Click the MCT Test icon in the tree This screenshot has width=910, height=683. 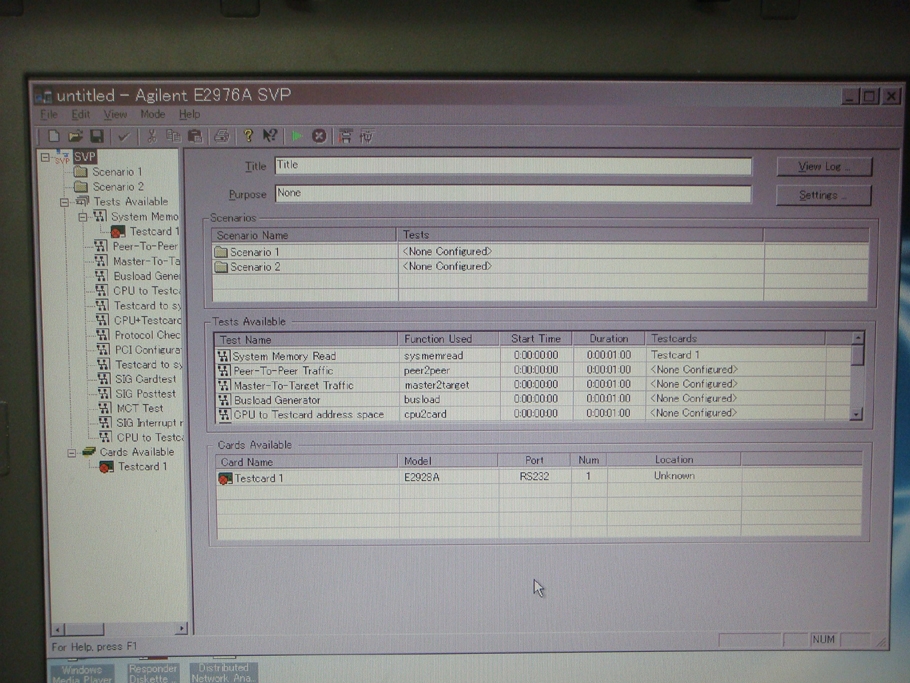click(x=104, y=408)
